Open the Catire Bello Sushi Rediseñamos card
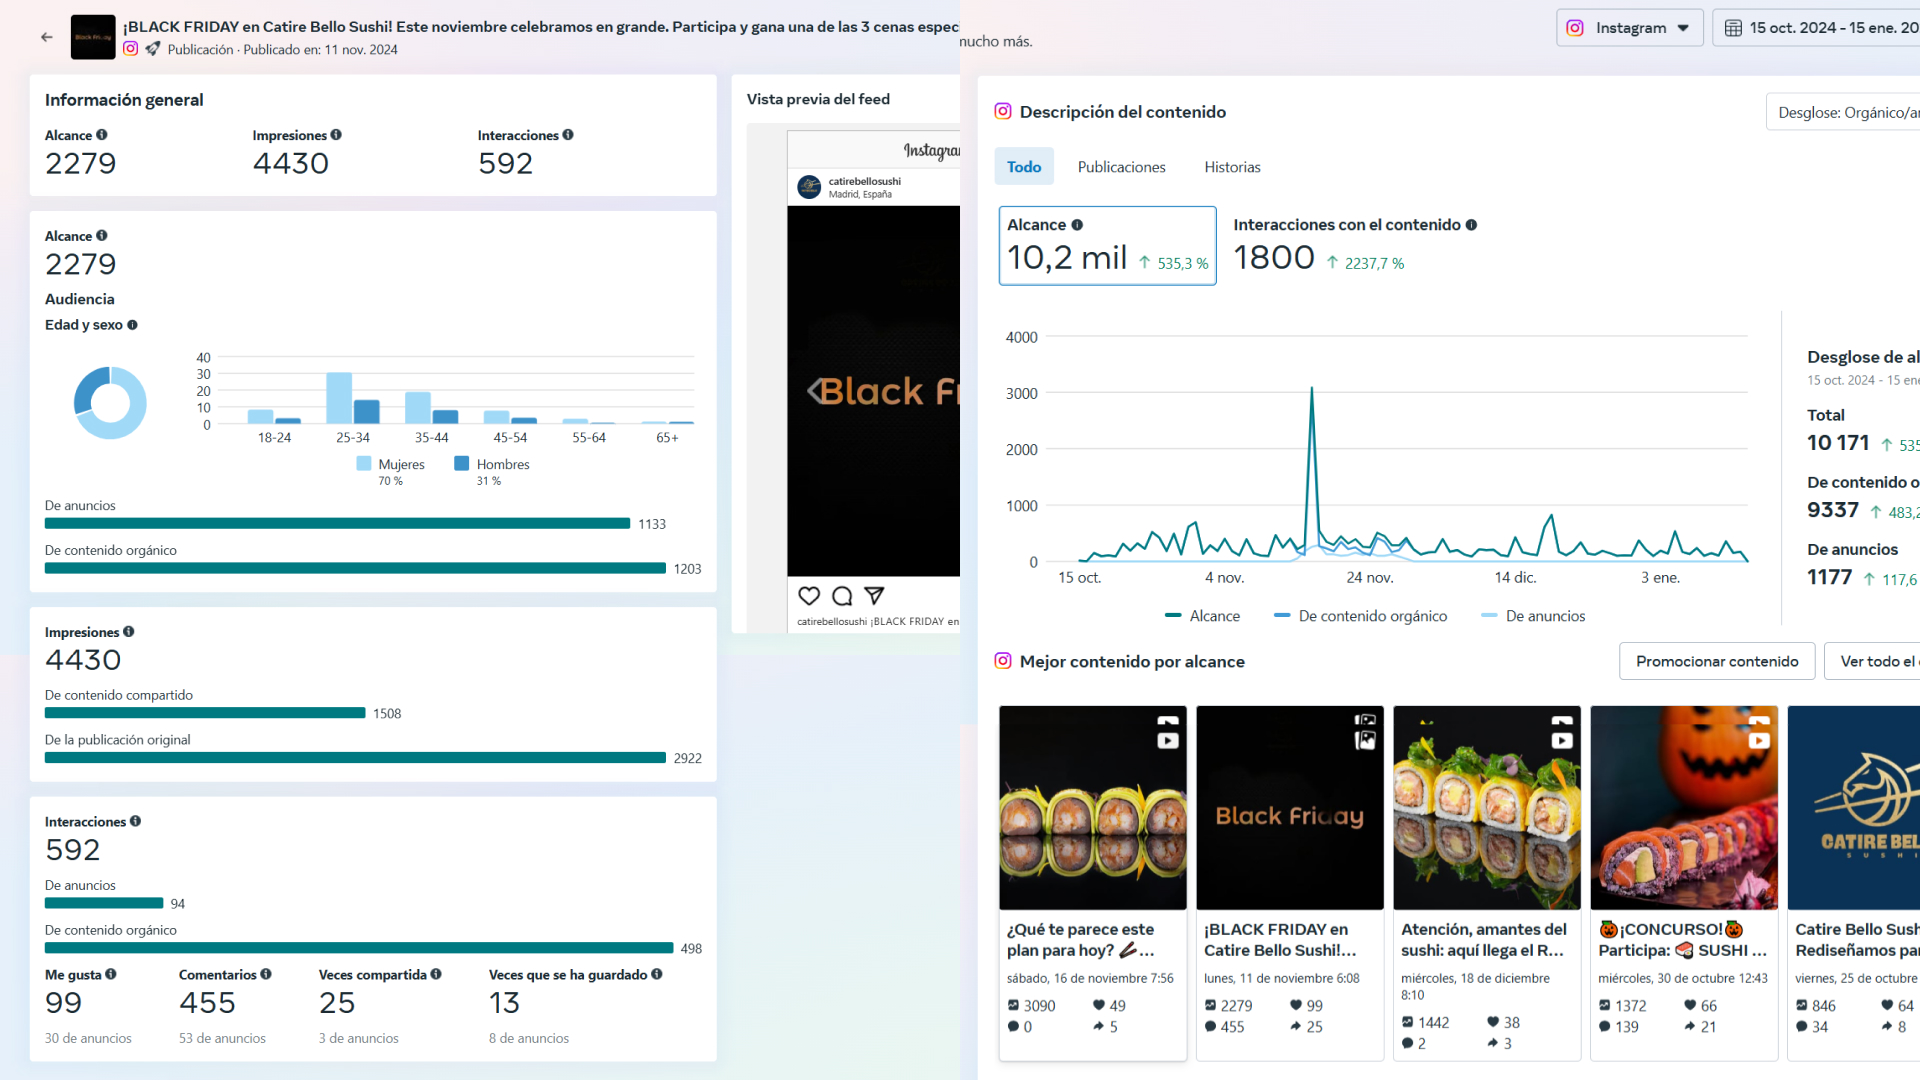Image resolution: width=1920 pixels, height=1080 pixels. click(1854, 883)
